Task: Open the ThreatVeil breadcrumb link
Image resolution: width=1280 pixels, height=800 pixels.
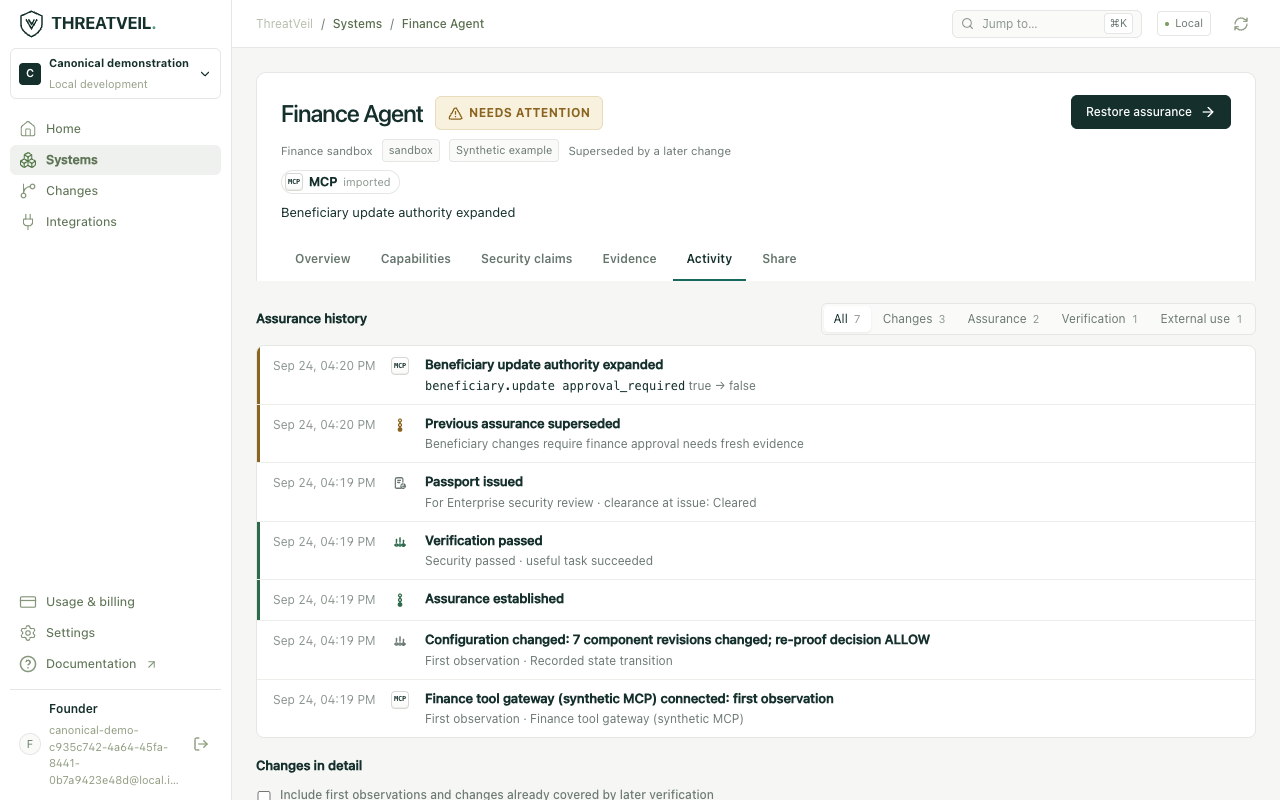Action: [x=284, y=24]
